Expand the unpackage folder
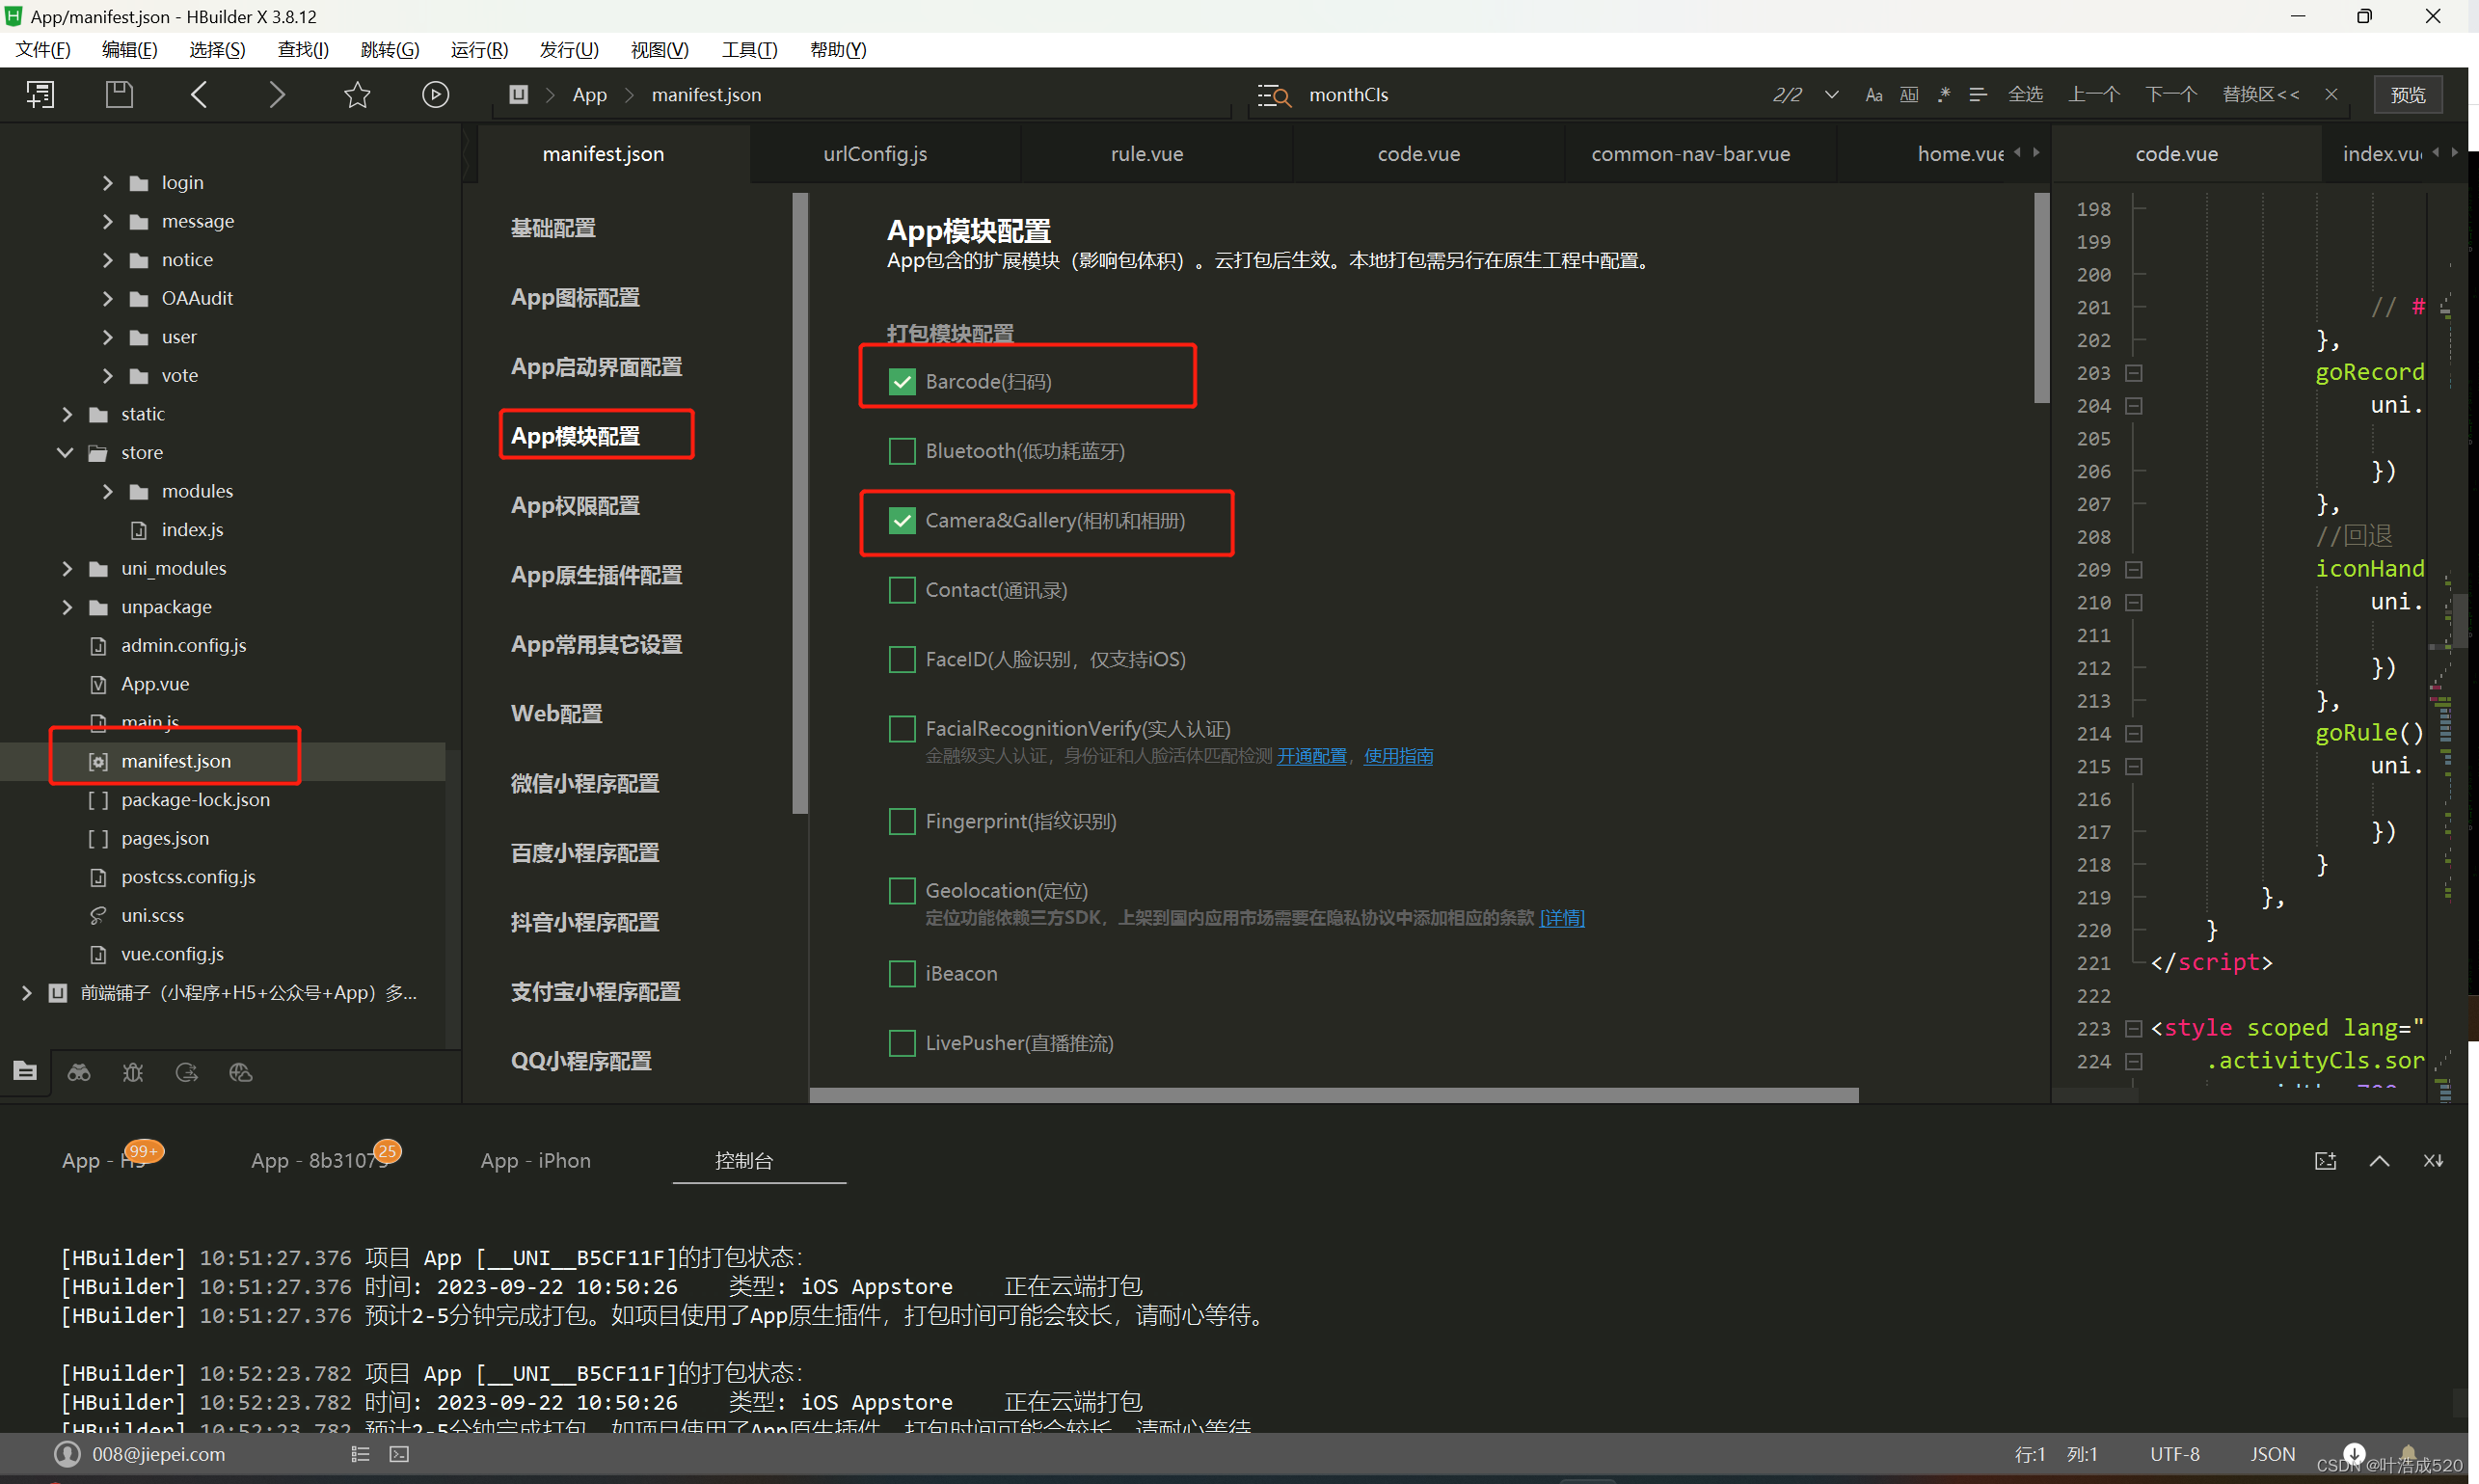 [67, 607]
